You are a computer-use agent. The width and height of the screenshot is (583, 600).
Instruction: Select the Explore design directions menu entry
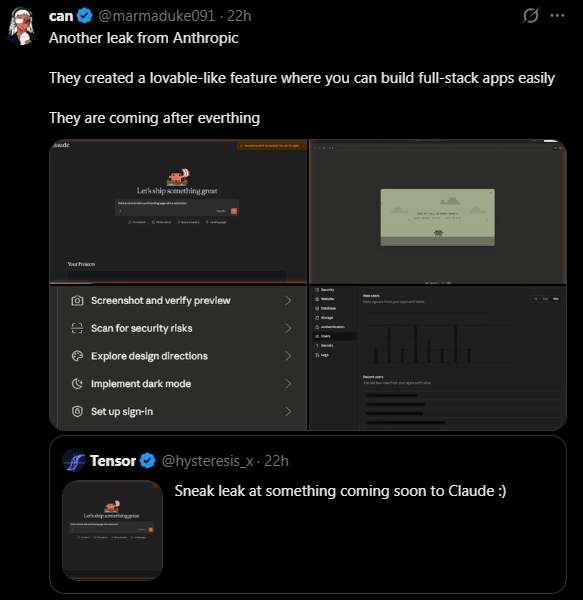pyautogui.click(x=181, y=356)
